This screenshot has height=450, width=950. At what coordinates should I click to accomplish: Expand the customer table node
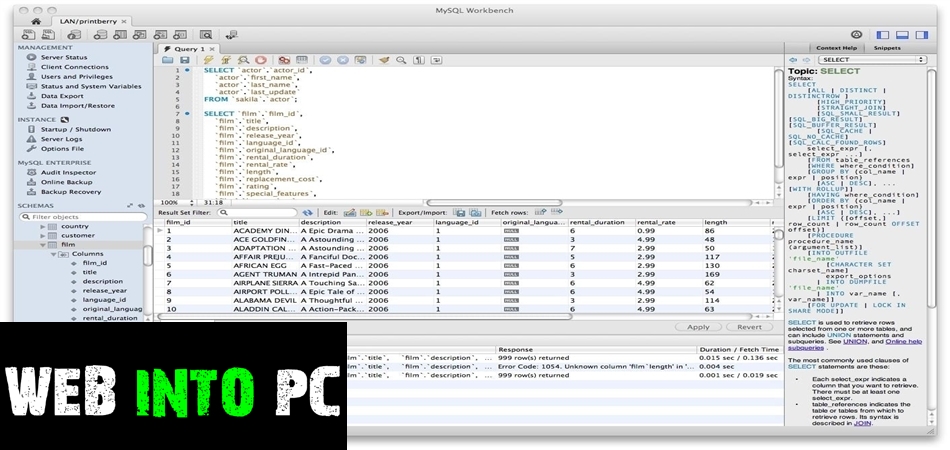[43, 236]
